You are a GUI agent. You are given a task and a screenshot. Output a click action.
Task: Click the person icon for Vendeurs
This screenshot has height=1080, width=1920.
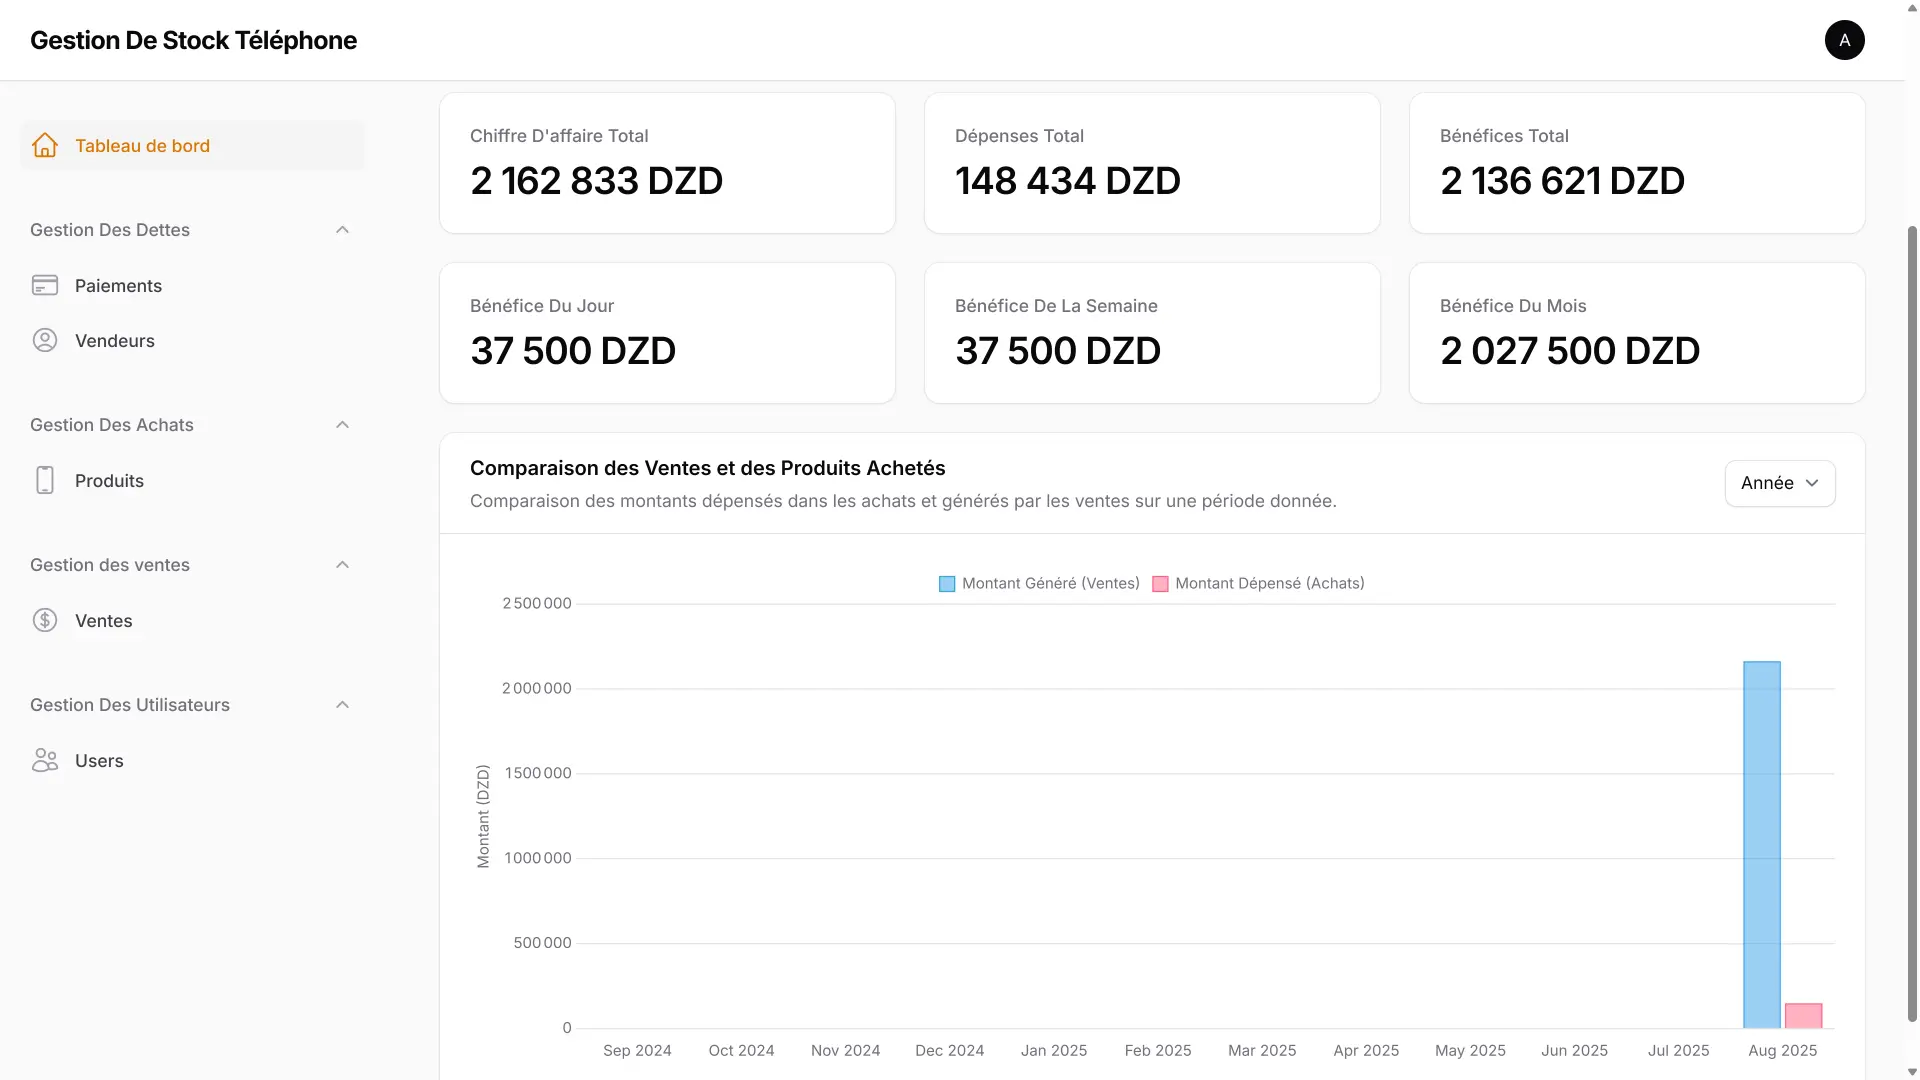45,341
